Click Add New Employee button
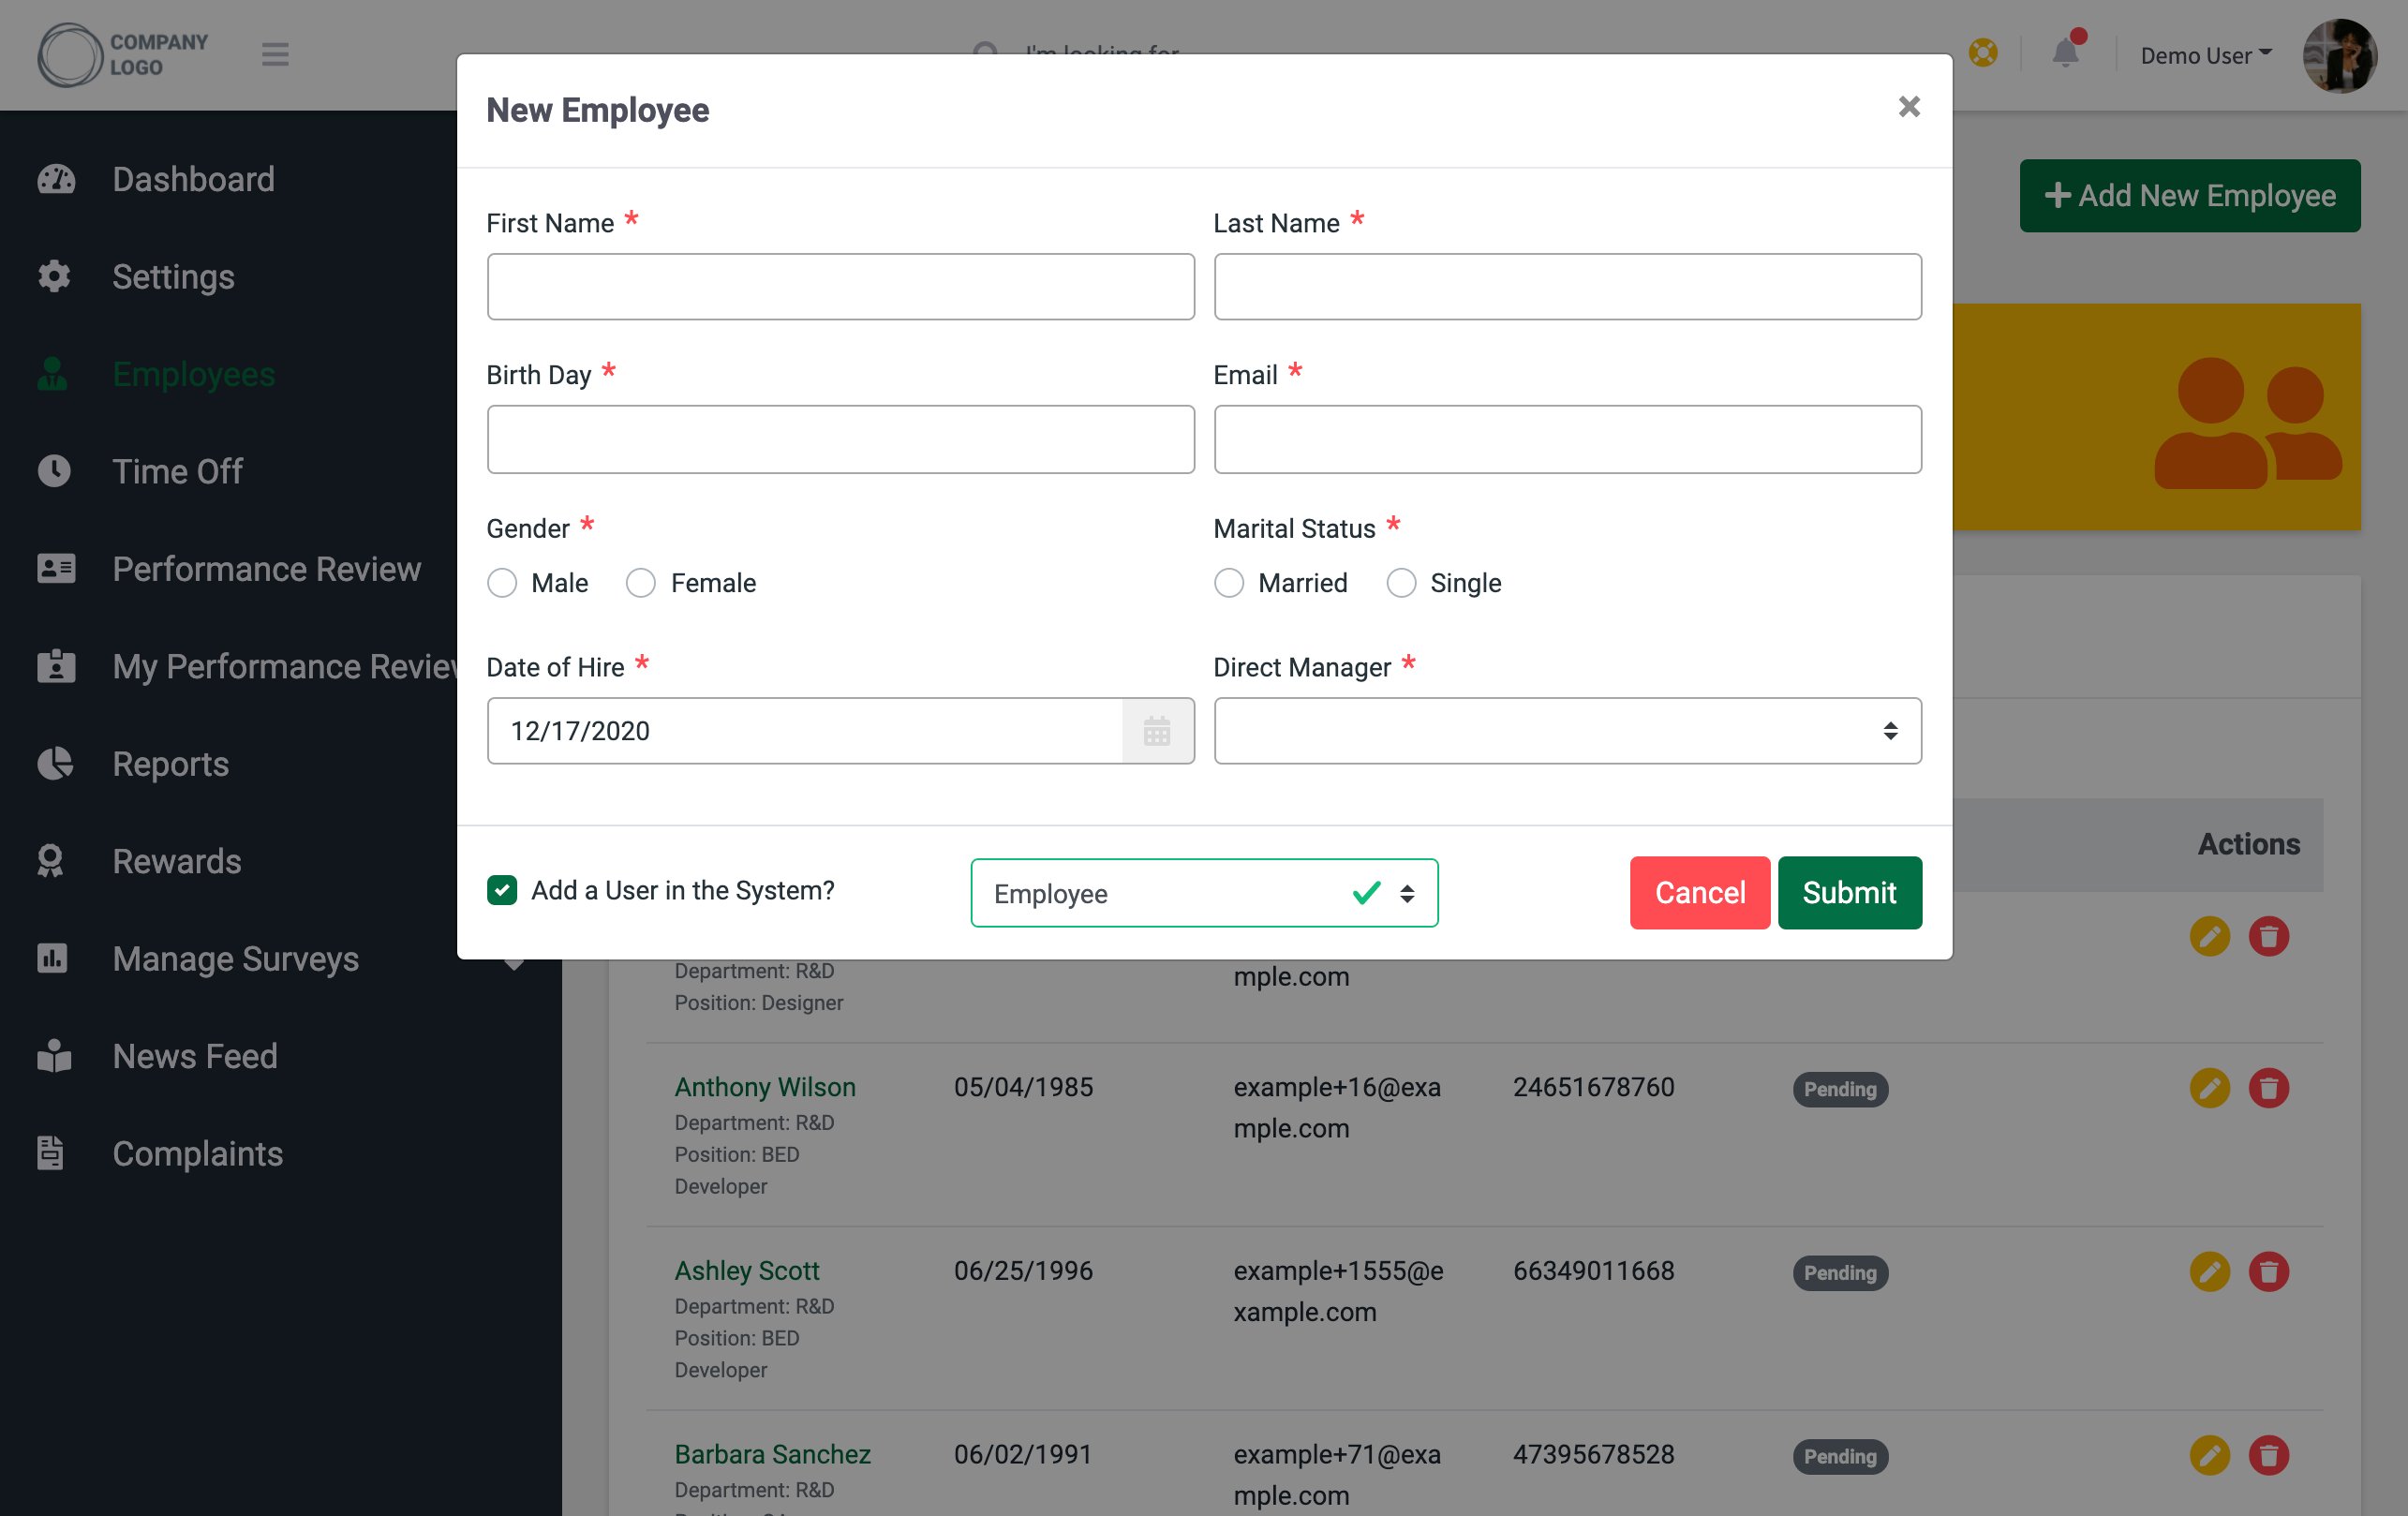This screenshot has width=2408, height=1516. point(2190,195)
